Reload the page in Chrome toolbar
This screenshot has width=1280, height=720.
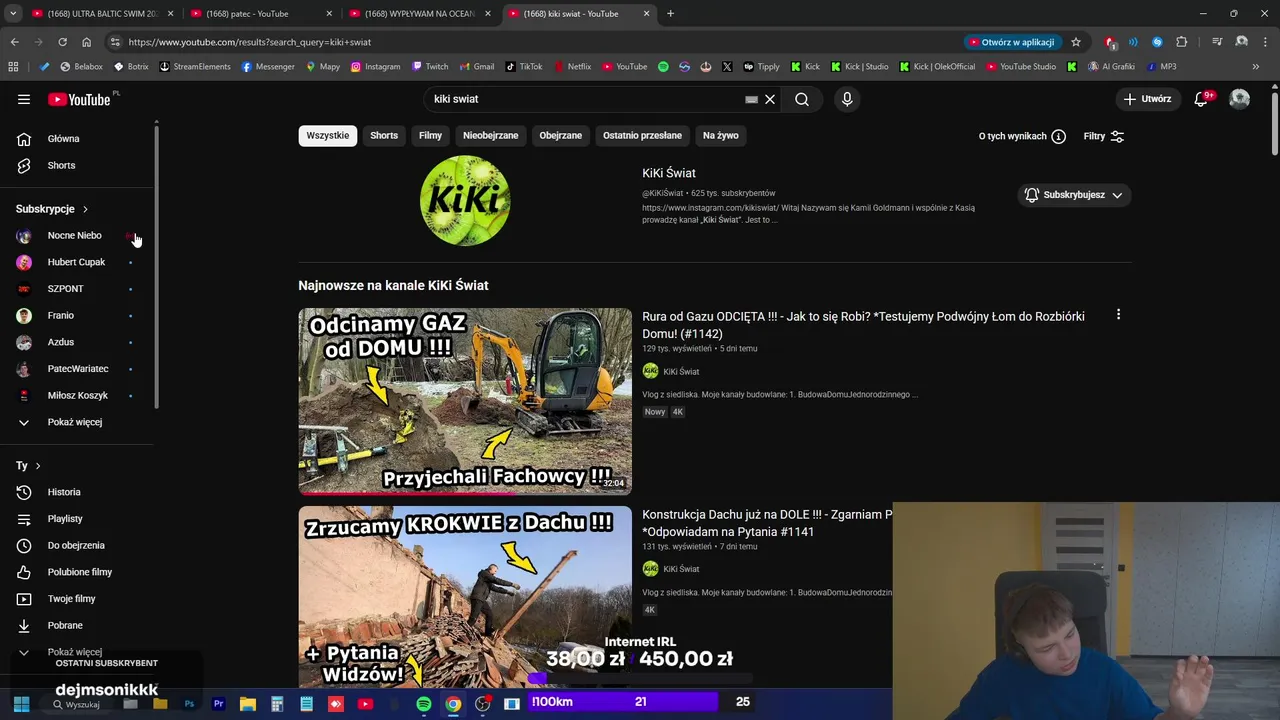(62, 42)
